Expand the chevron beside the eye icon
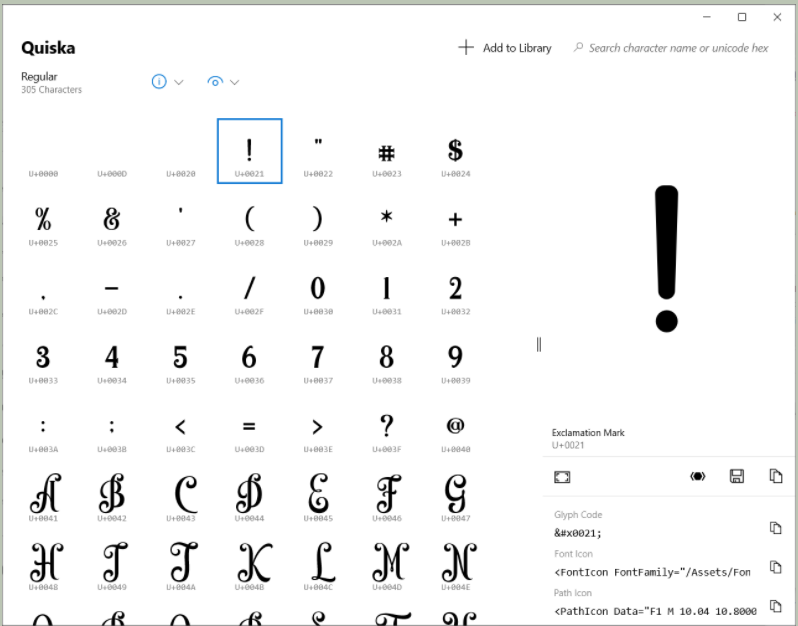Screen dimensions: 798x626 (234, 82)
